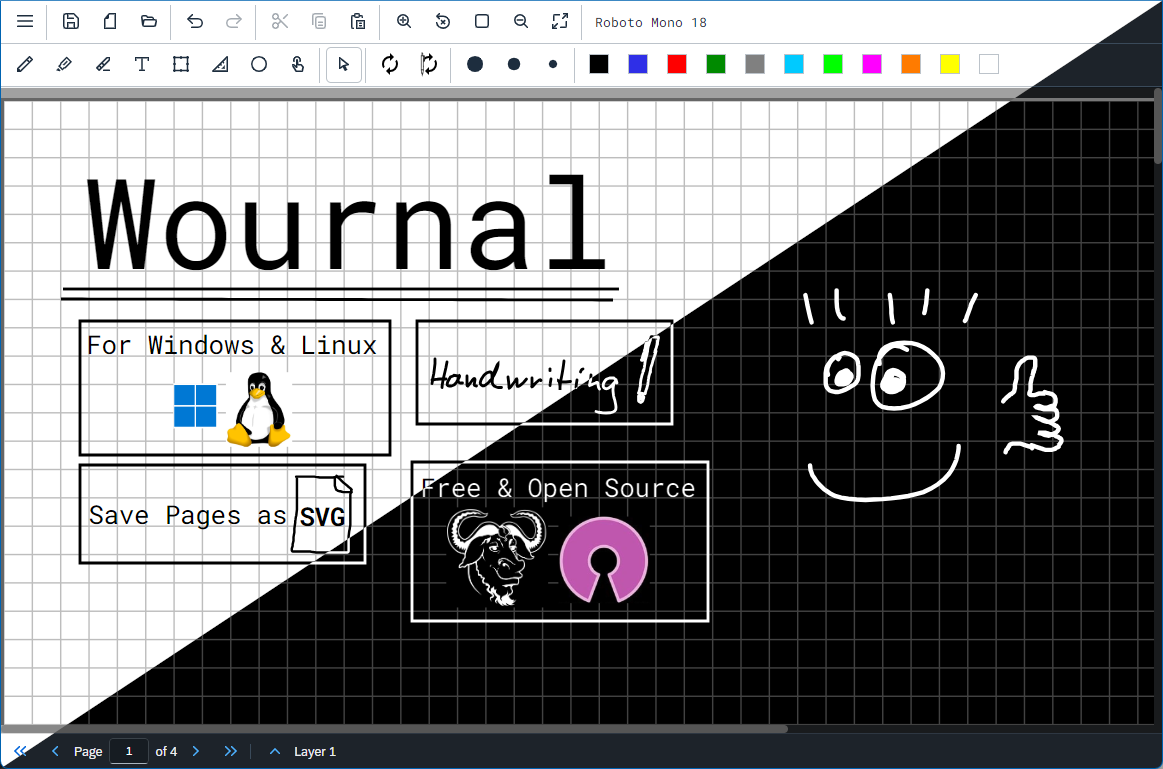
Task: Redo the last undone action
Action: [234, 22]
